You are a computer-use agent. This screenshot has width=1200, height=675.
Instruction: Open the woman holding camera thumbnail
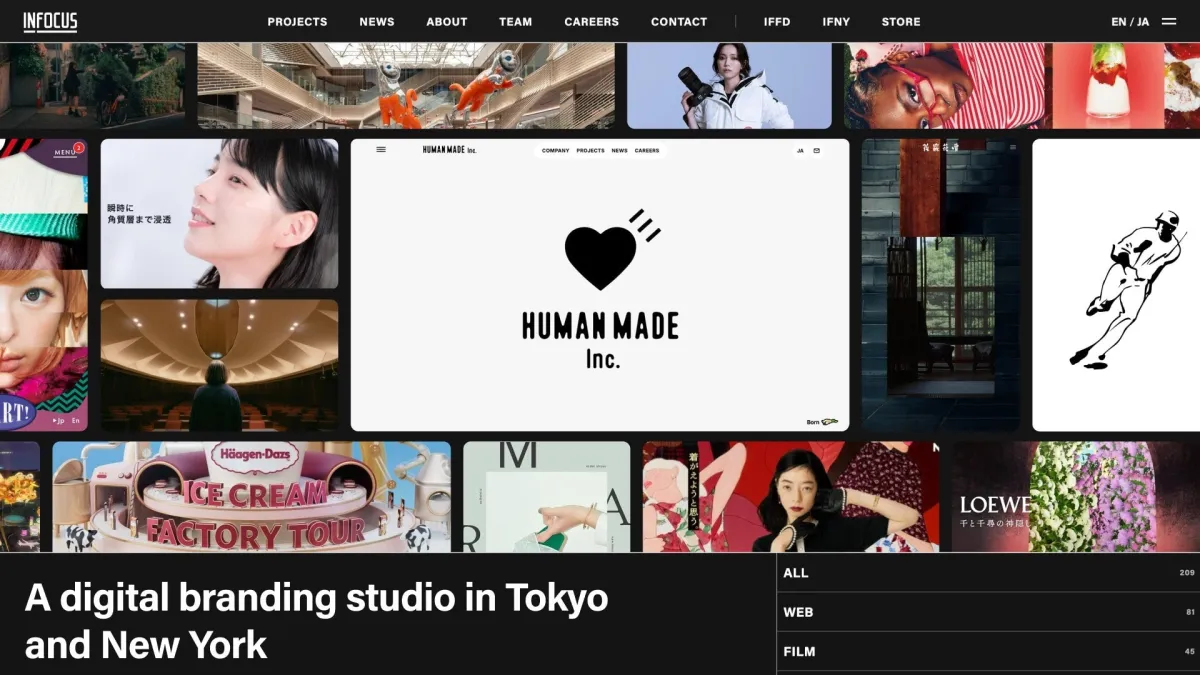coord(729,86)
